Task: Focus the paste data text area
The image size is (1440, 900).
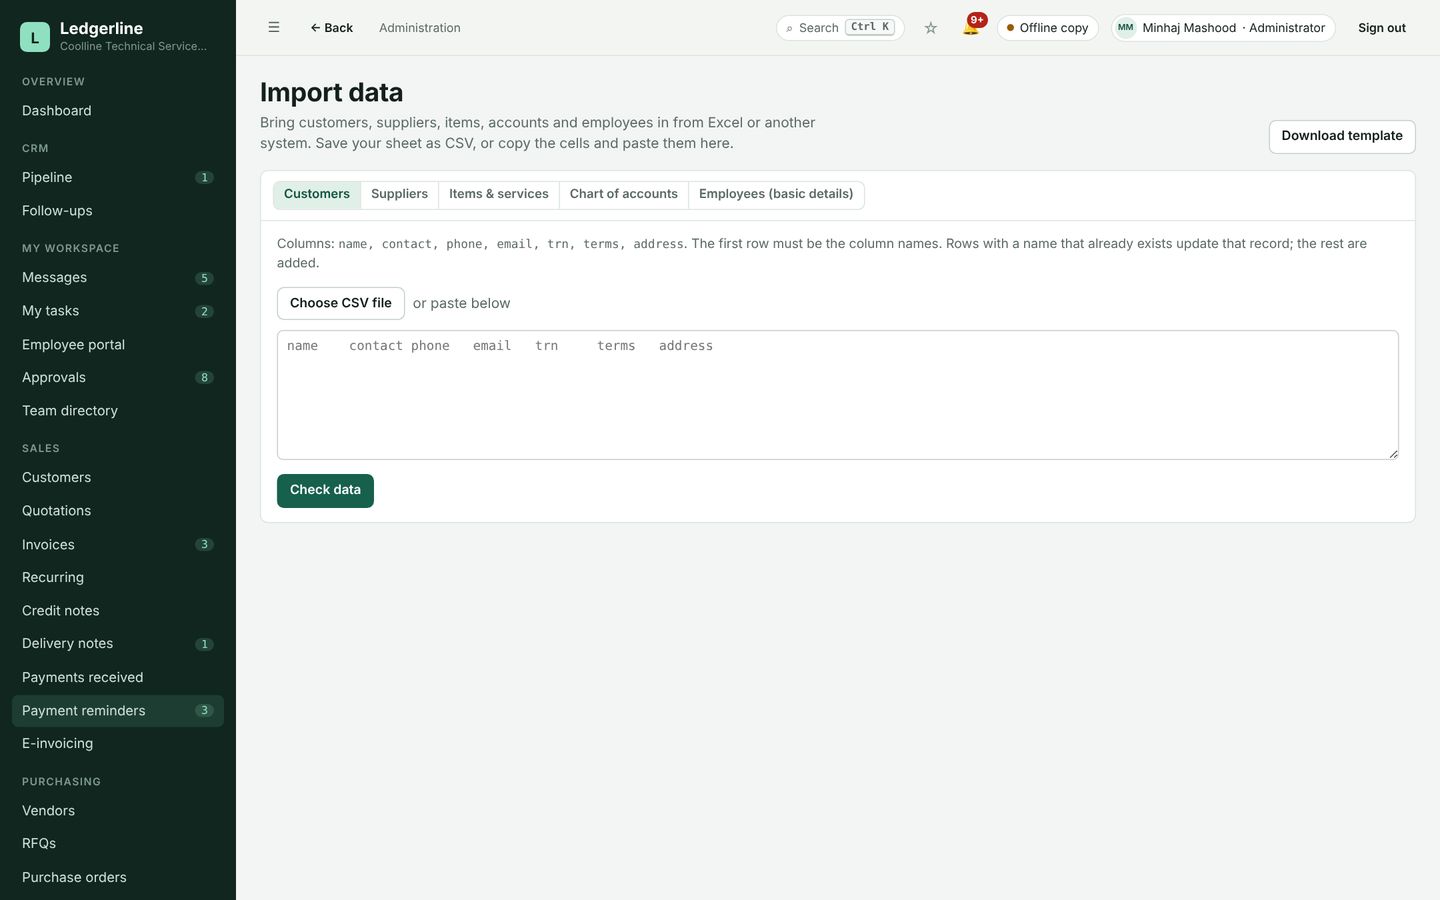Action: pyautogui.click(x=838, y=395)
